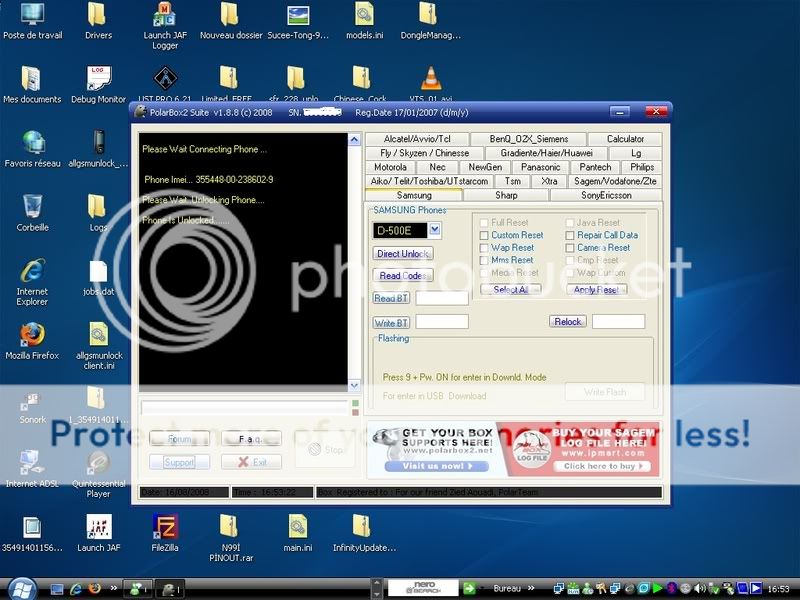Switch to the Sharp tab
The width and height of the screenshot is (800, 600).
pos(506,195)
